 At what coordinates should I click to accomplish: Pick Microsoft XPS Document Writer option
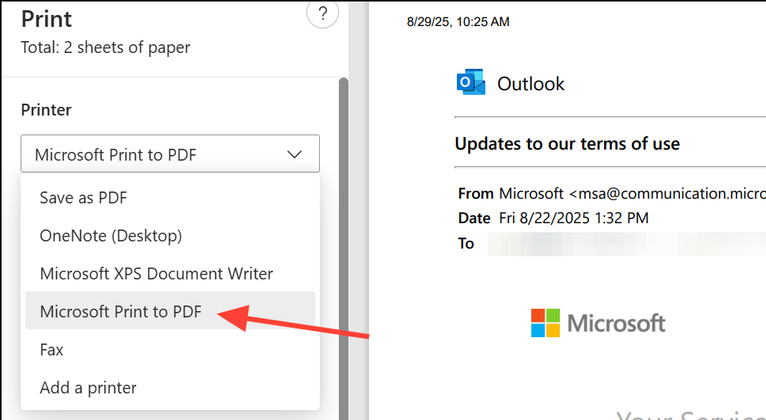pos(170,273)
